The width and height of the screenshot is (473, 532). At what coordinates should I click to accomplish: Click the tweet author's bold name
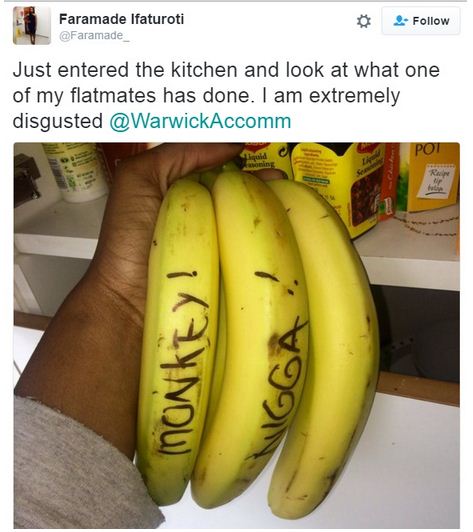coord(121,19)
